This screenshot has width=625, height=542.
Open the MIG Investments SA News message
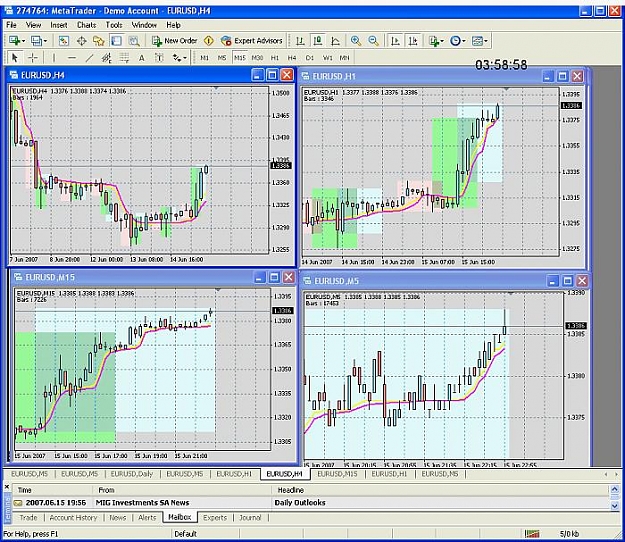pos(311,503)
